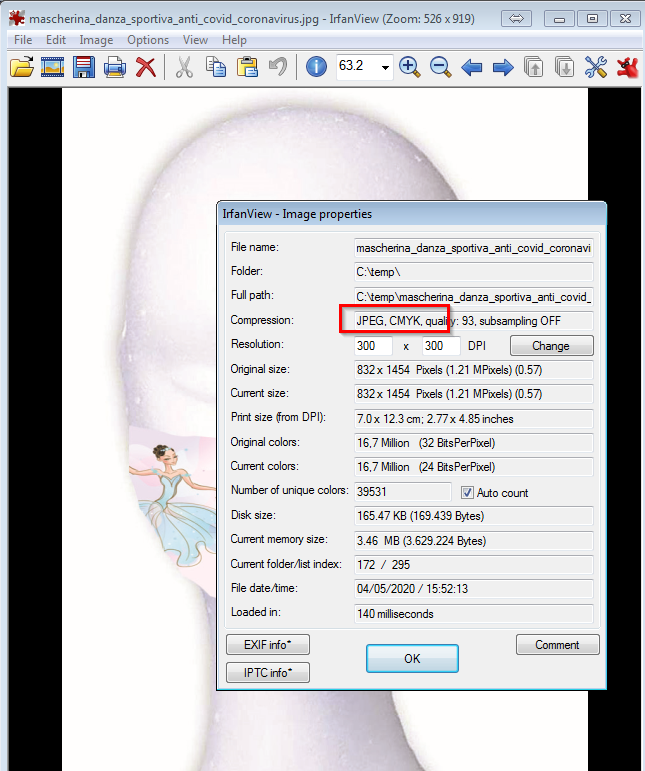Click the Paste clipboard icon

click(x=247, y=67)
